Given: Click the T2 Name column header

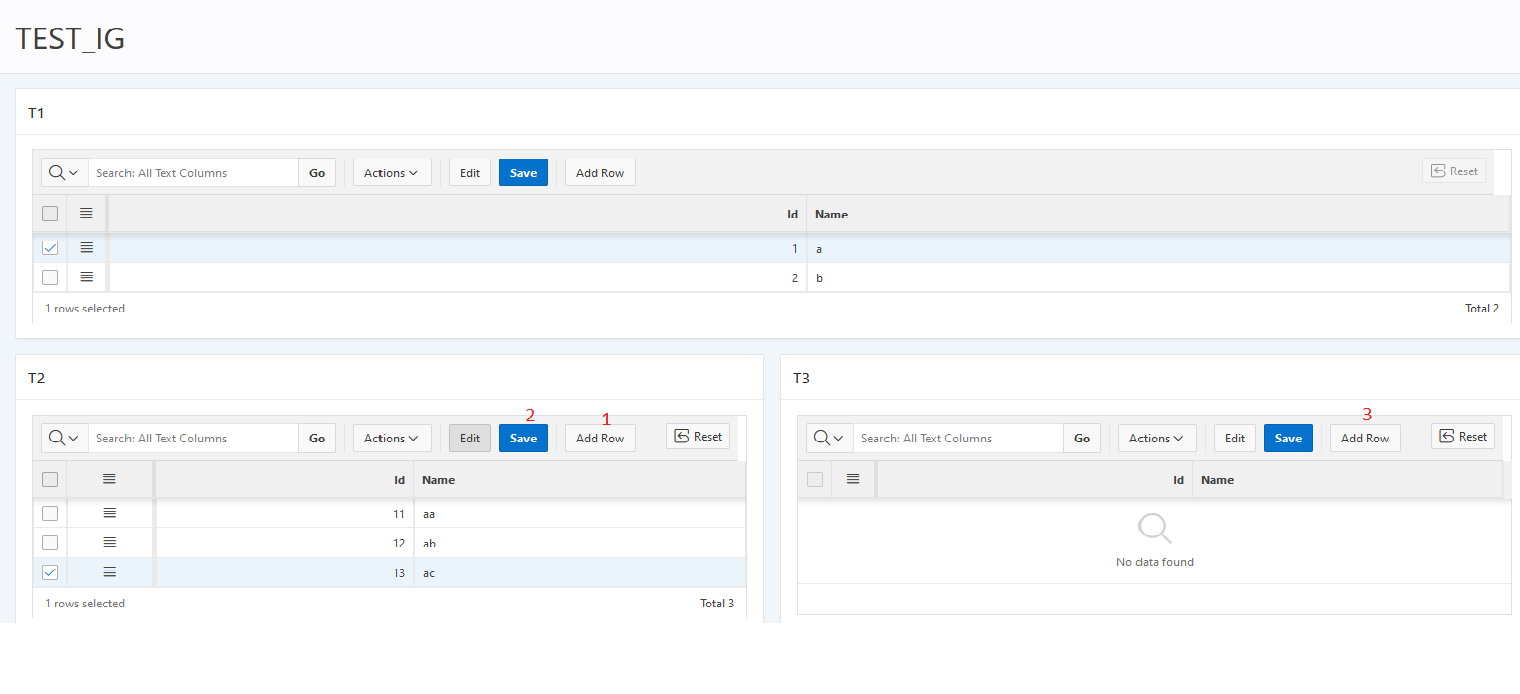Looking at the screenshot, I should (580, 479).
